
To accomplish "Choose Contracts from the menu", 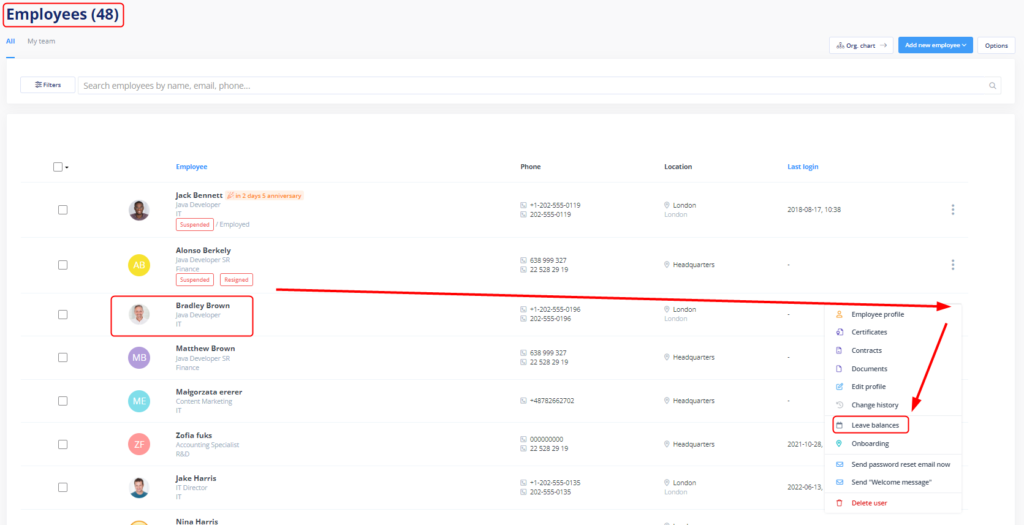I will [x=867, y=350].
